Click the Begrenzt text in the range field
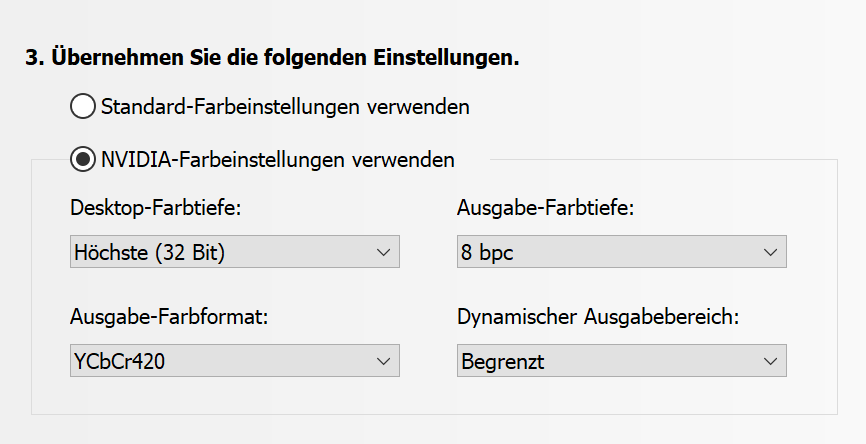The height and width of the screenshot is (444, 866). (503, 361)
